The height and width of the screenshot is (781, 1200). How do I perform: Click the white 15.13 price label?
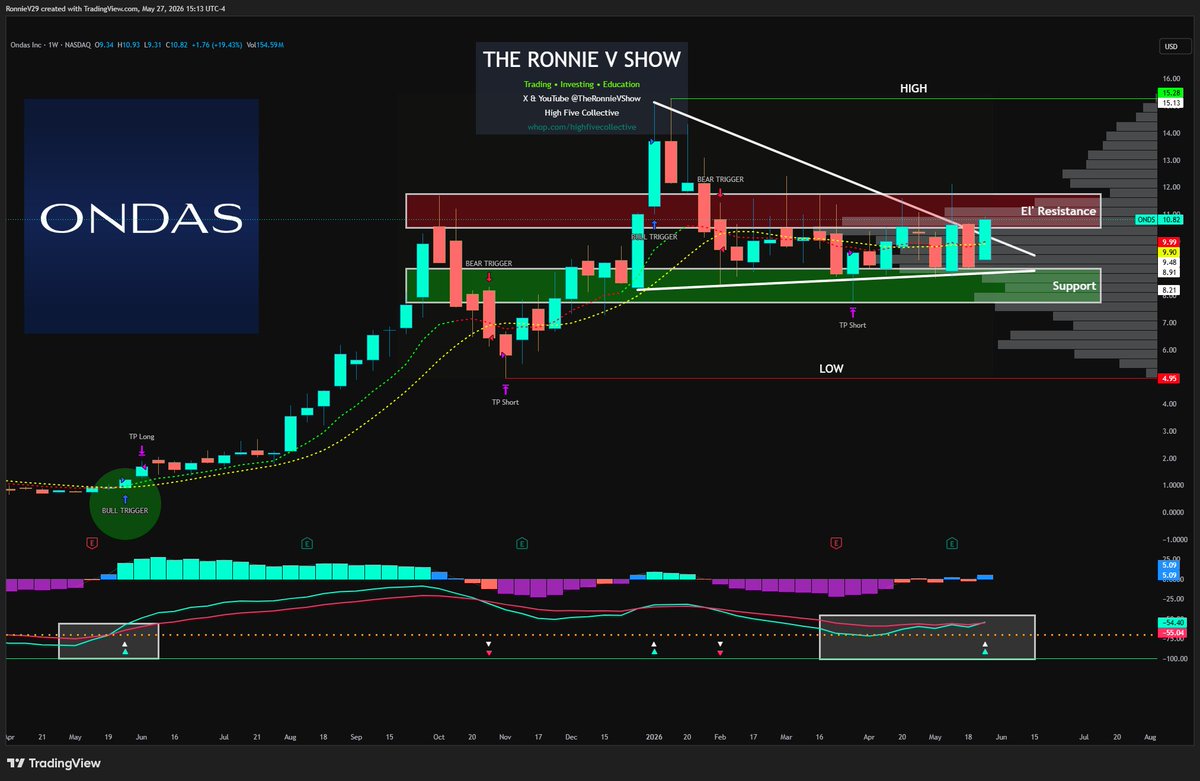coord(1169,102)
